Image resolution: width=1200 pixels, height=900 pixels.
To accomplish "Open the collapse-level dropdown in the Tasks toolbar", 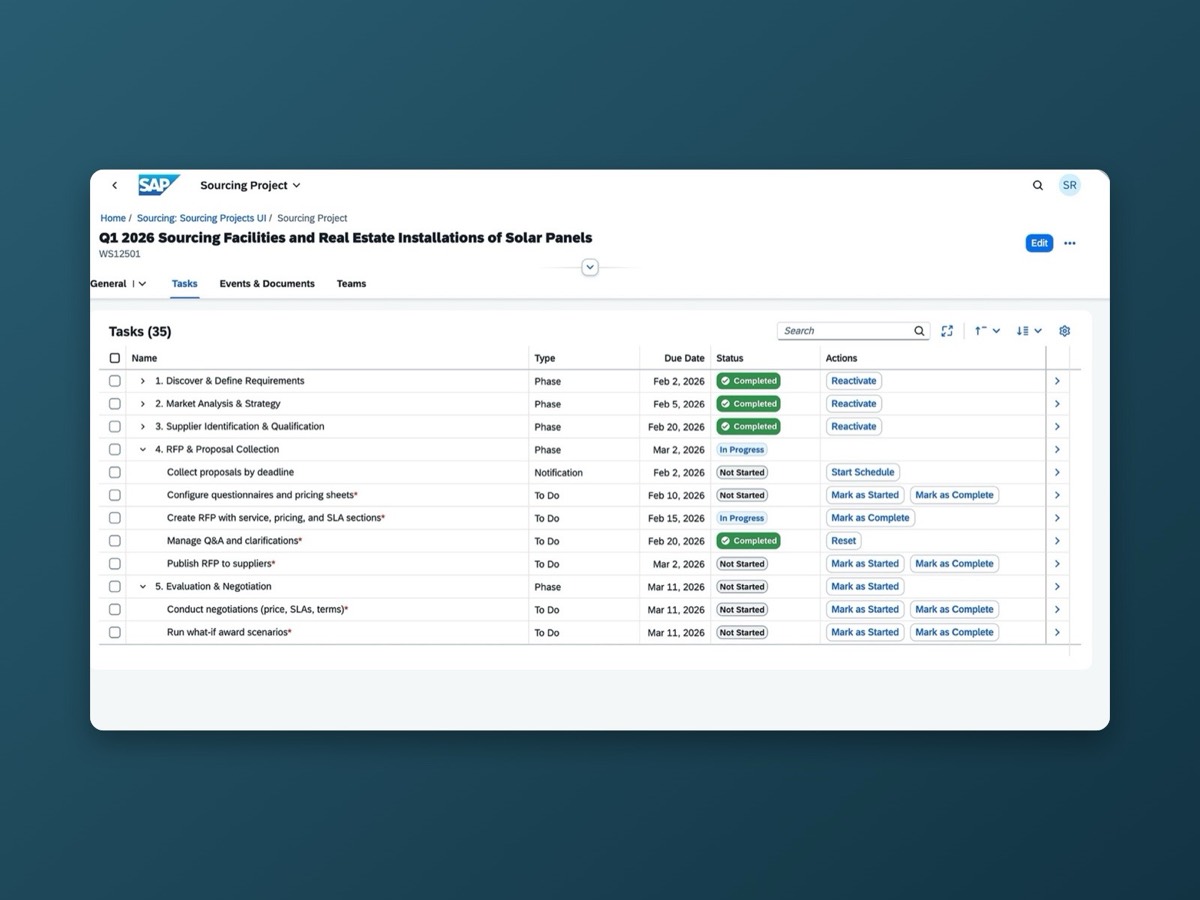I will click(x=987, y=331).
